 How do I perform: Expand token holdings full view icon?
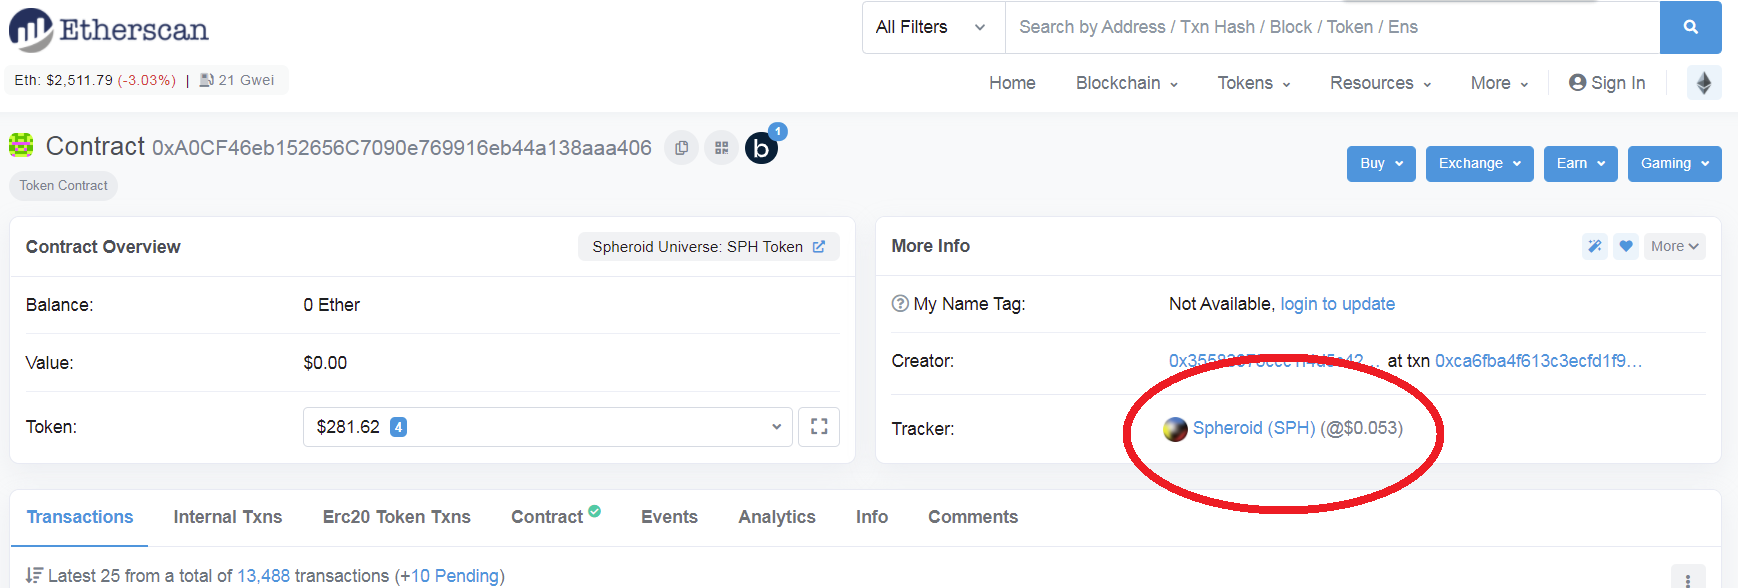(819, 427)
